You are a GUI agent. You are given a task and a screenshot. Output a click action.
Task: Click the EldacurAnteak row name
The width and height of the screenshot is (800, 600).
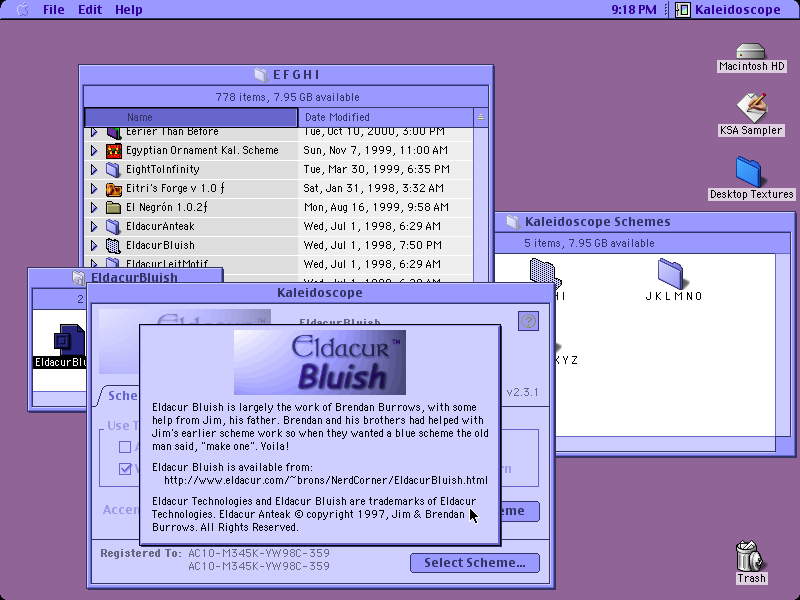[160, 227]
